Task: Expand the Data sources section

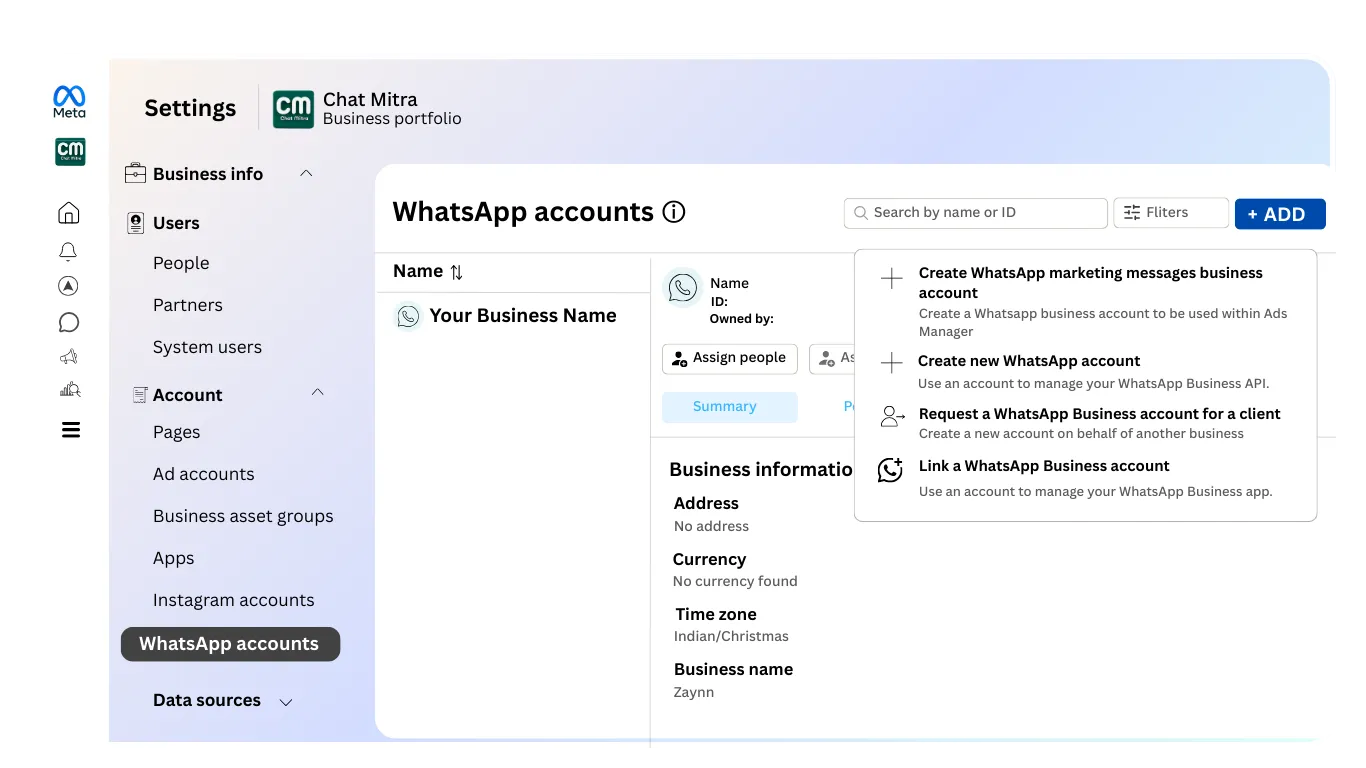Action: point(285,702)
